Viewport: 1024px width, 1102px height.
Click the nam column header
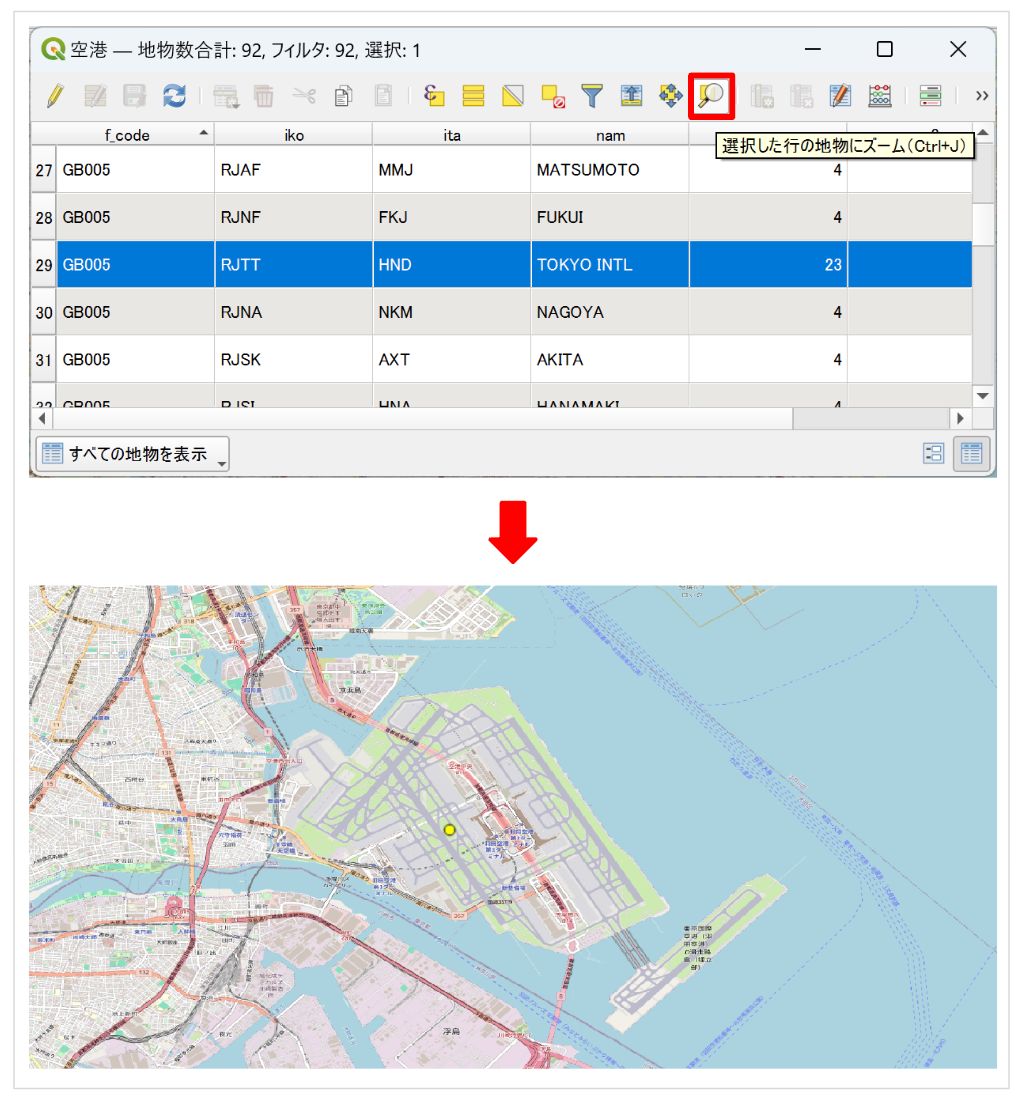pyautogui.click(x=610, y=135)
